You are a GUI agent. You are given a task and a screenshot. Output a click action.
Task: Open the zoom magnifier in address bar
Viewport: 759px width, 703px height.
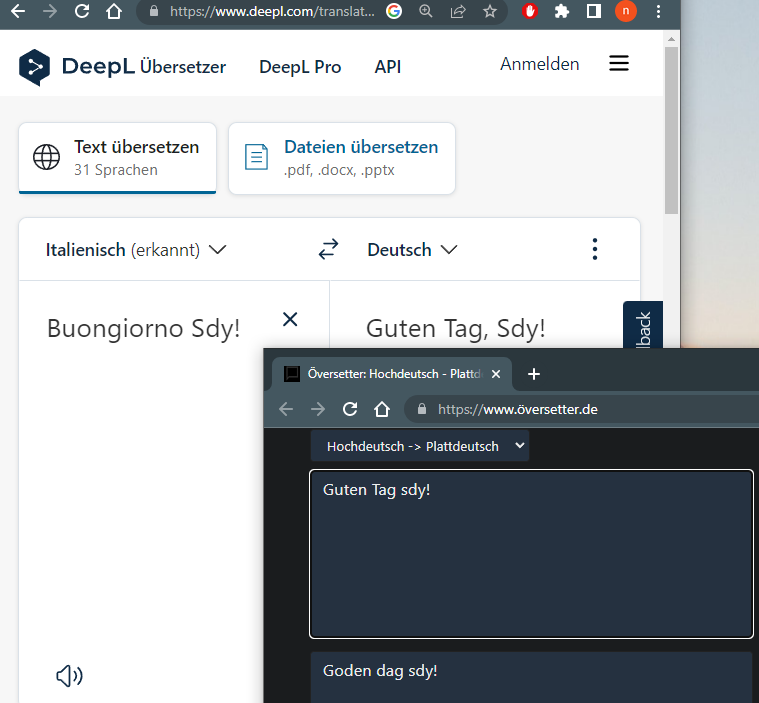[426, 11]
